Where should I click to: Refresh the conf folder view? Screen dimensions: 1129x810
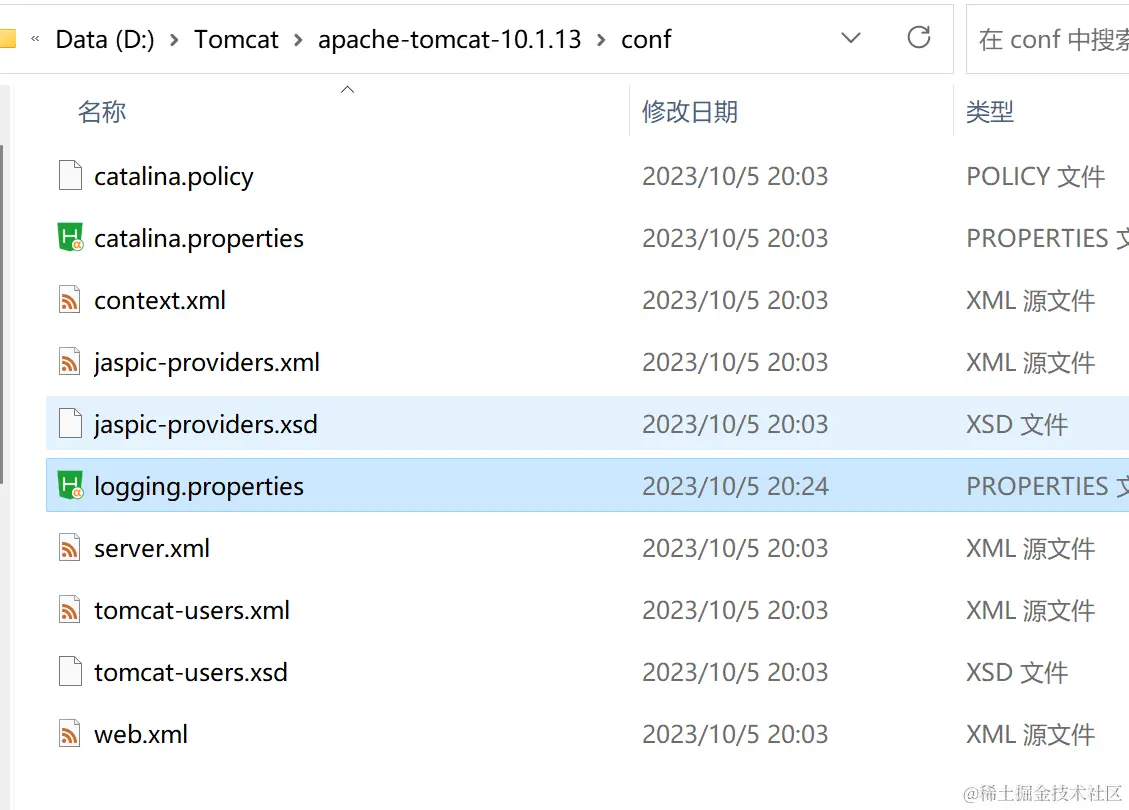click(919, 37)
